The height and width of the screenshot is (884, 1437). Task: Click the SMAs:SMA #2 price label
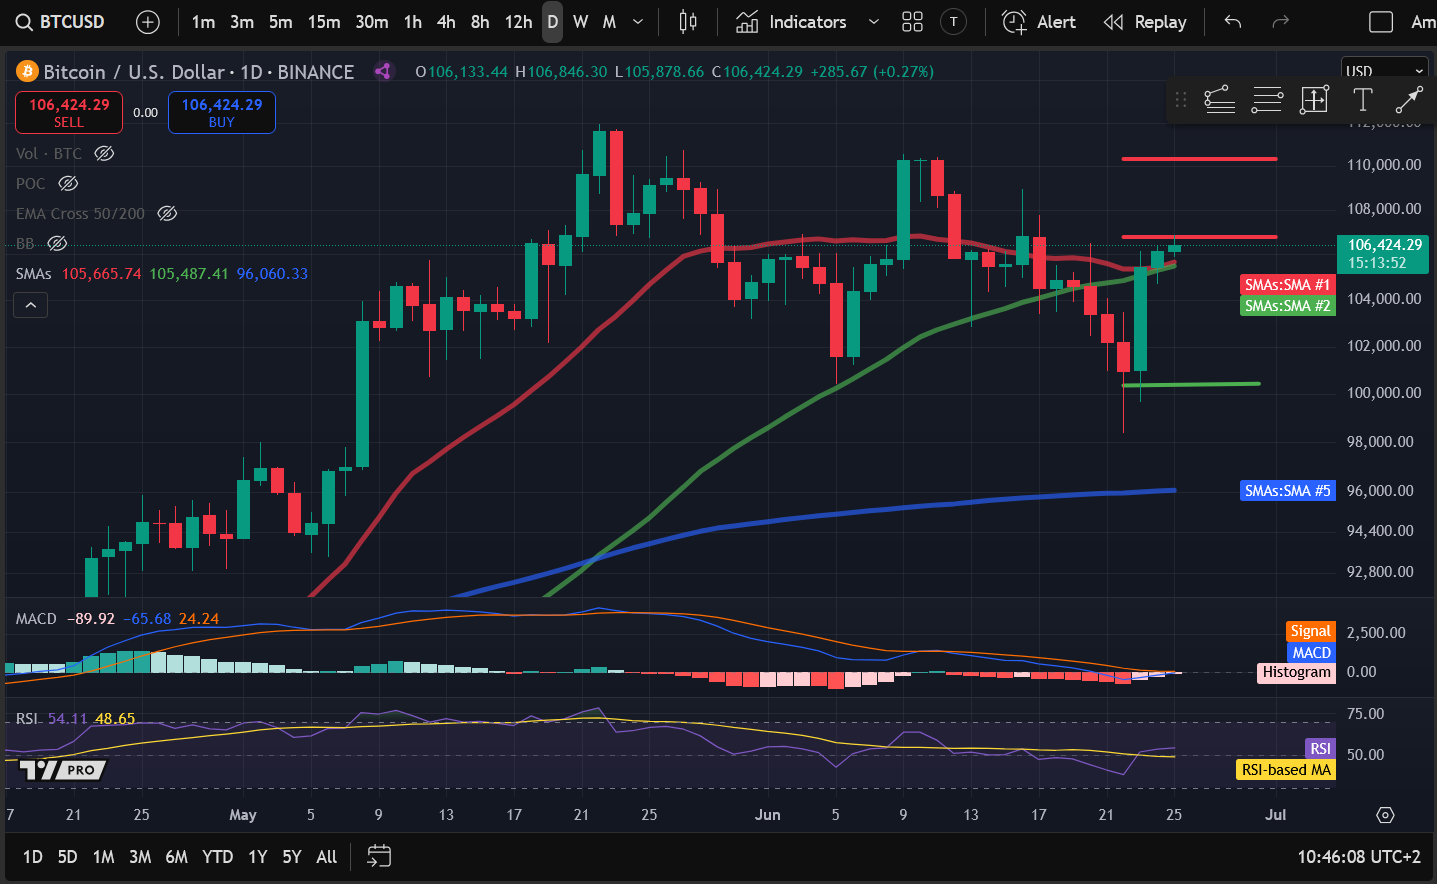(x=1287, y=306)
